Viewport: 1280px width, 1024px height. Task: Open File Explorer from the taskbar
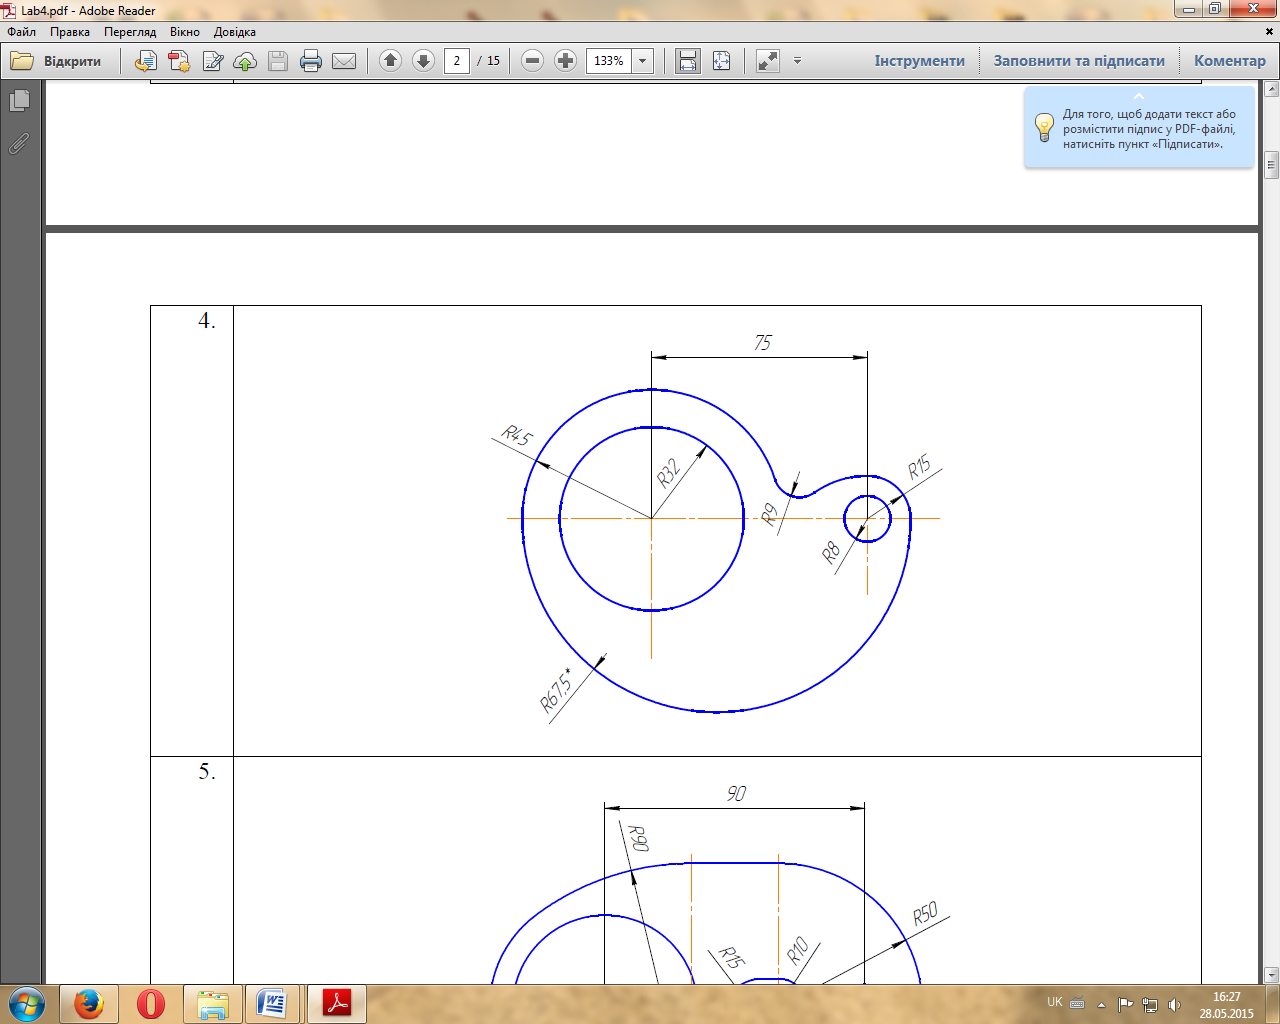coord(212,1004)
